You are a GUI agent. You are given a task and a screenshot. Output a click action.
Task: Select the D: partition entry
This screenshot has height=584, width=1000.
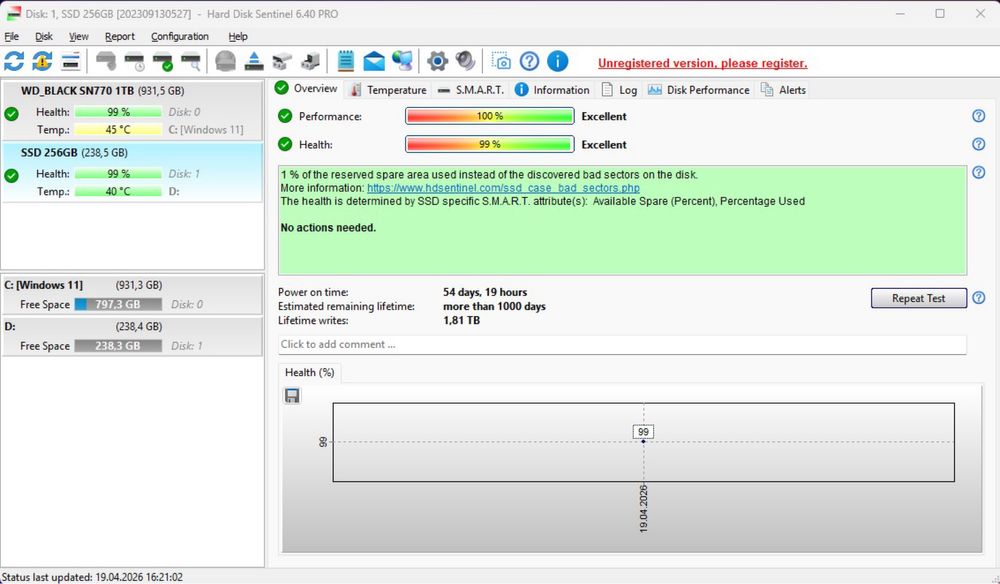click(133, 336)
